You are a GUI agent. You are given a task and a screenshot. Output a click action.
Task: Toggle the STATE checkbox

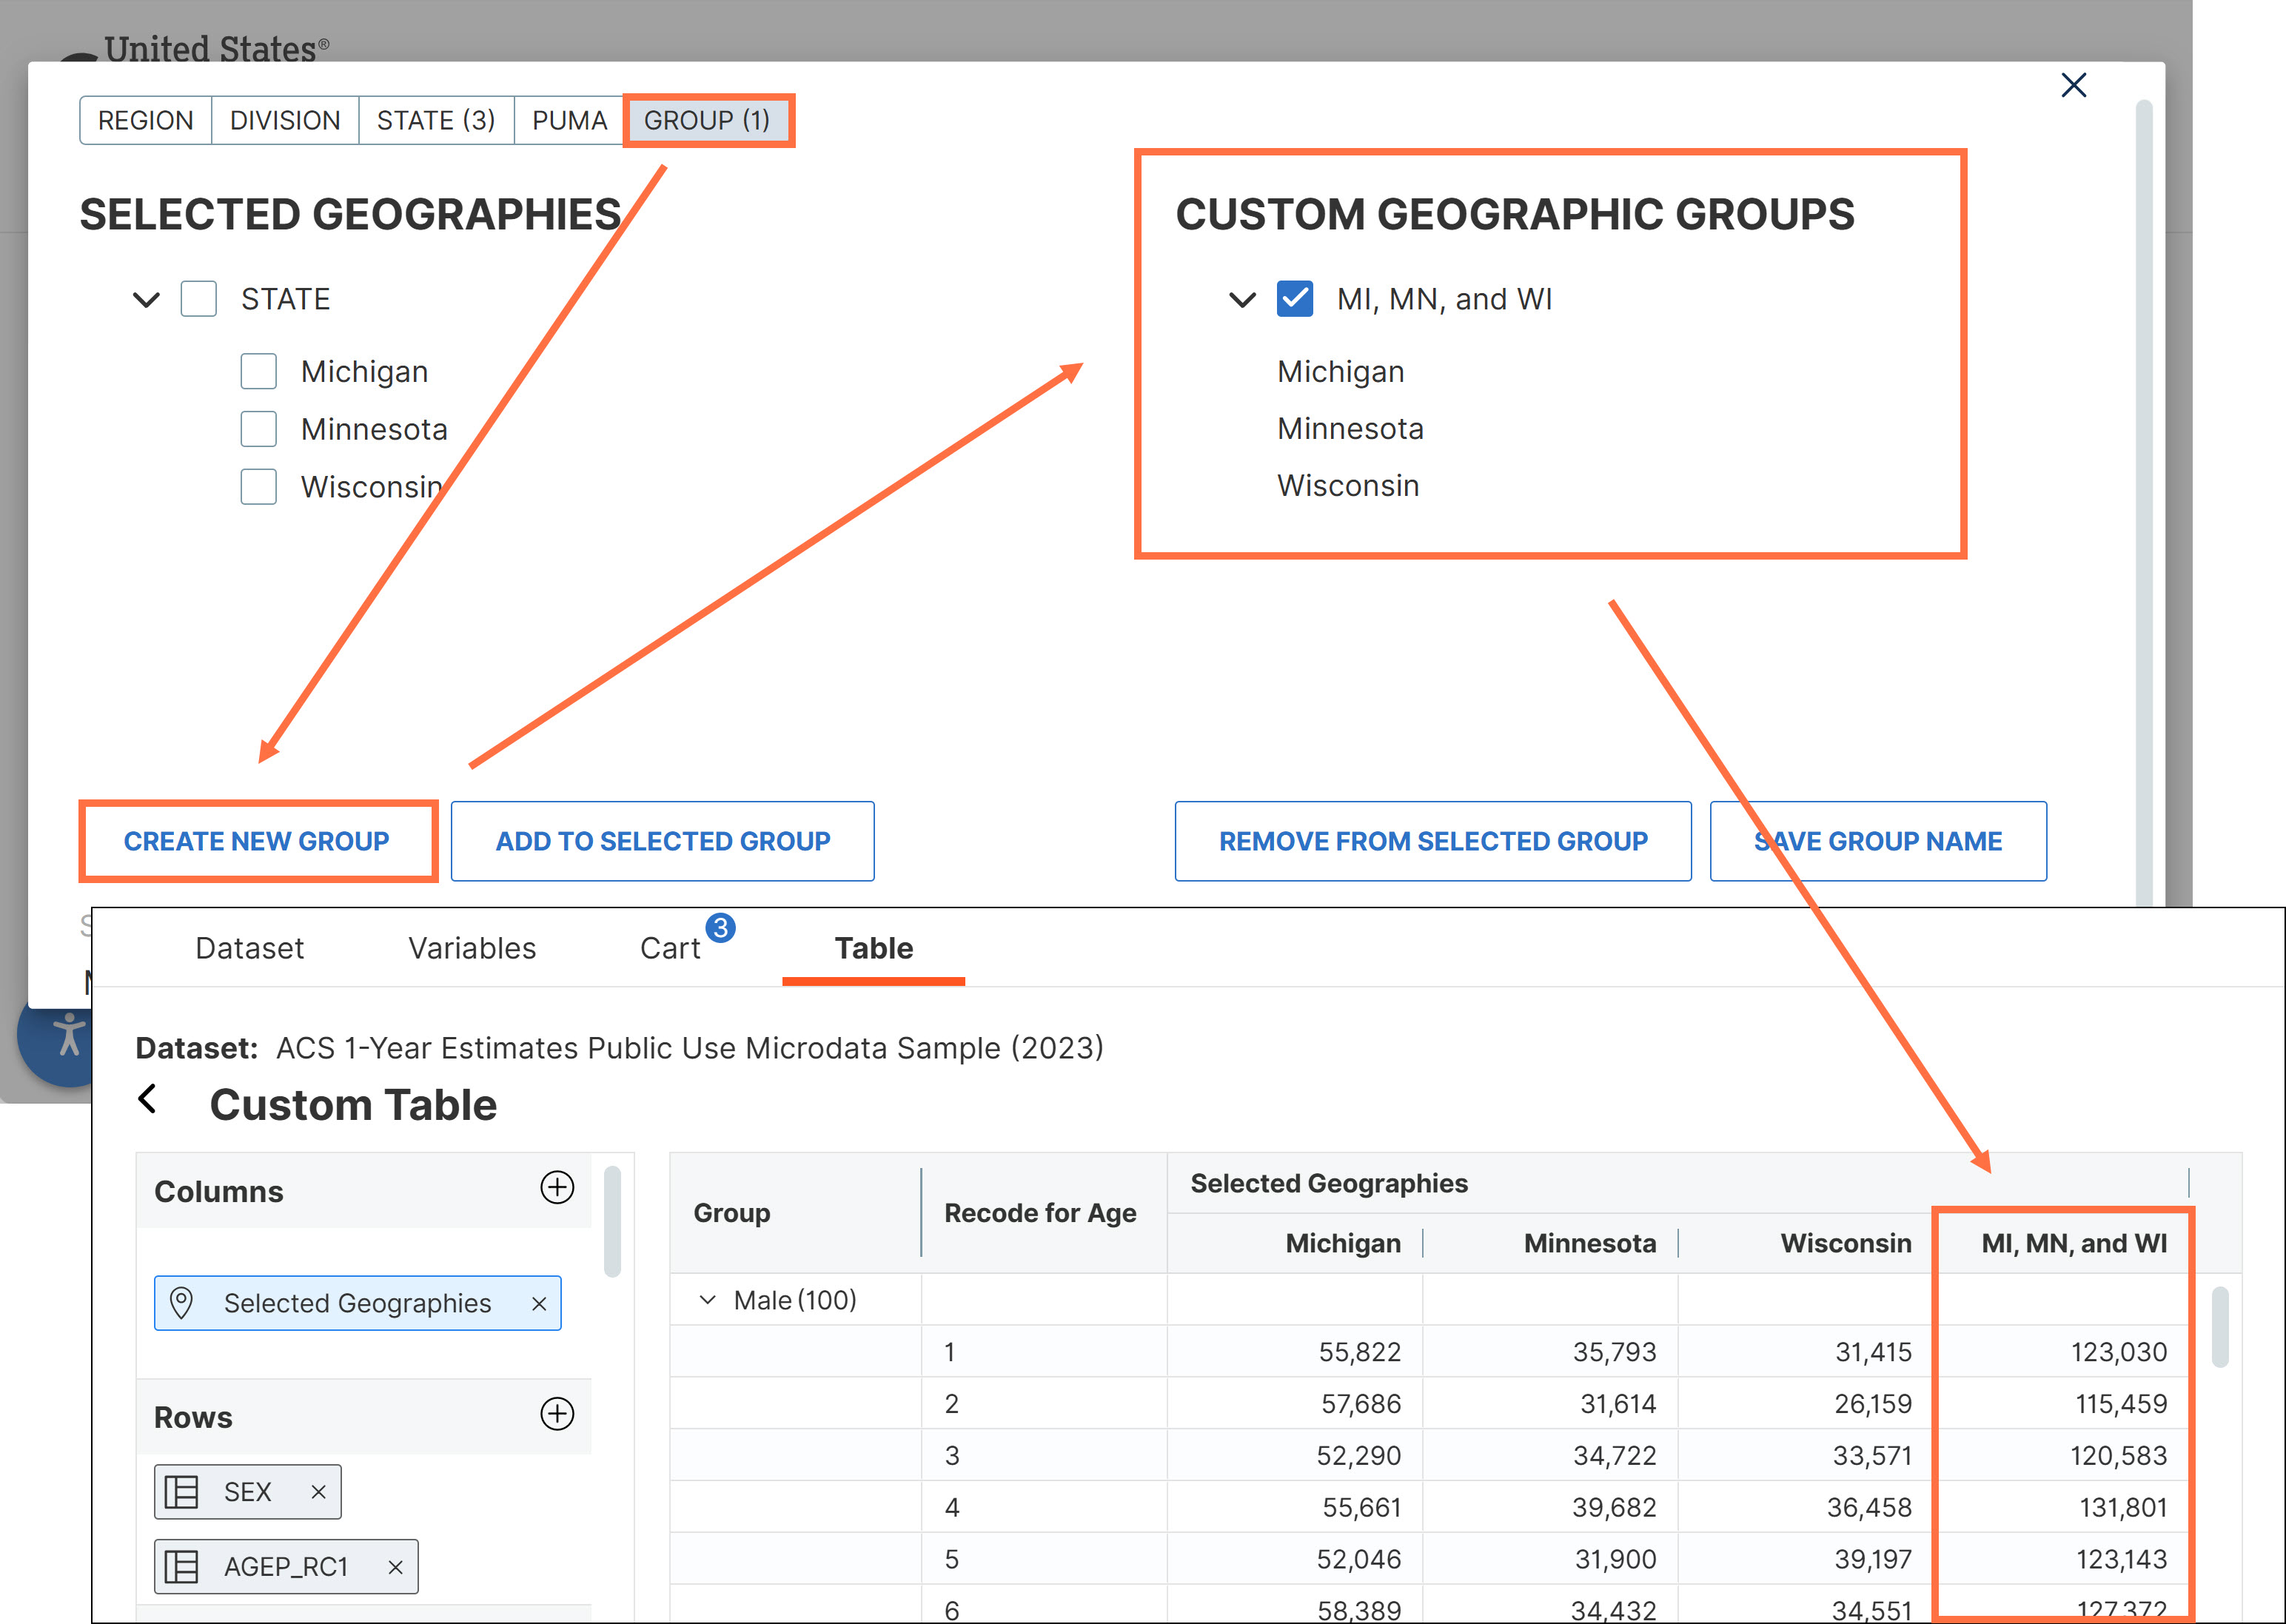pyautogui.click(x=198, y=299)
